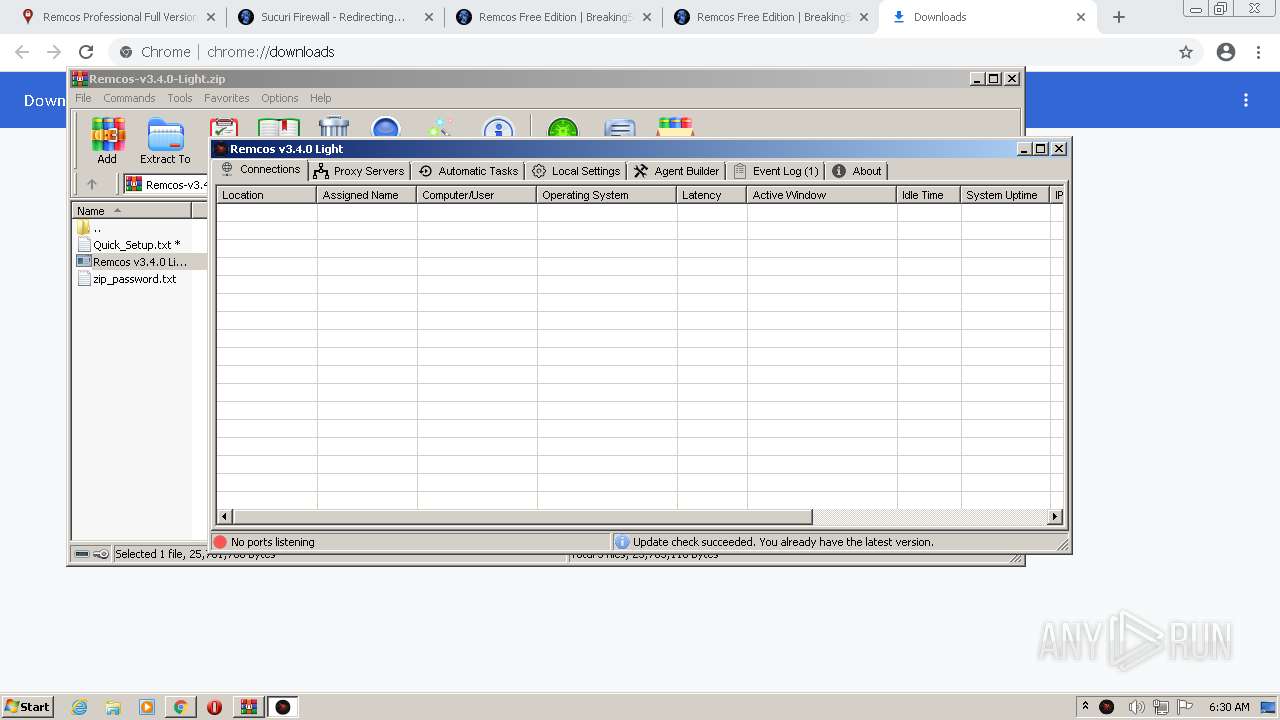This screenshot has height=720, width=1280.
Task: Go to the Local Settings tab
Action: pos(576,171)
